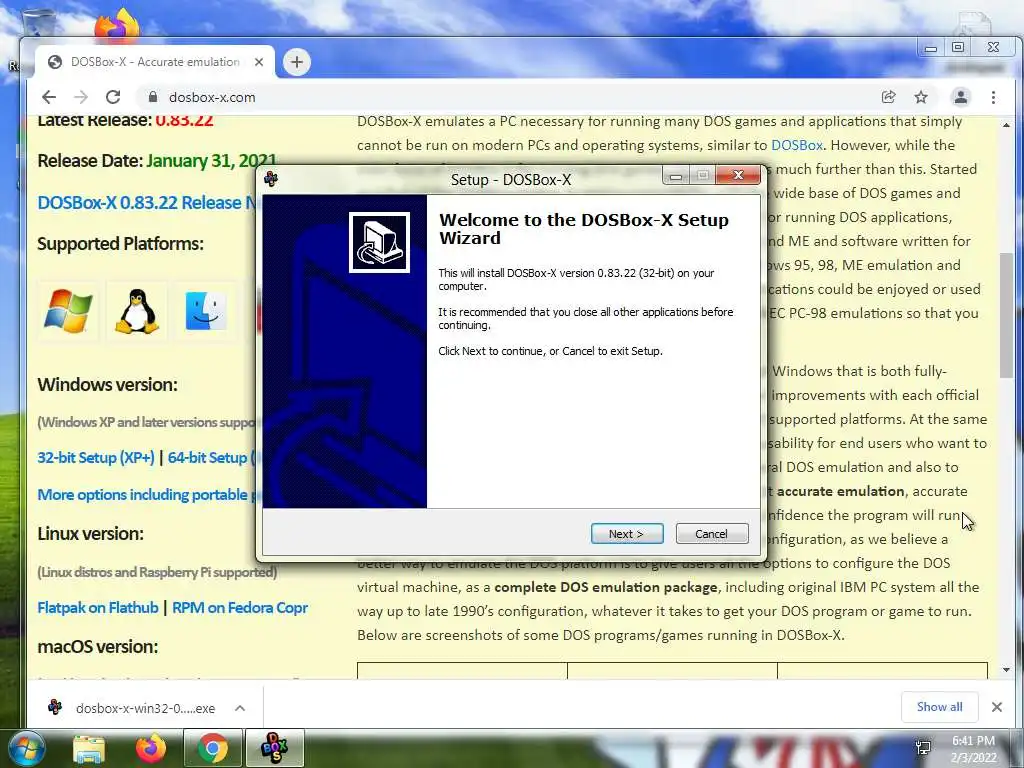This screenshot has height=768, width=1024.
Task: Open DOSBox-X 0.83.22 Release Notes link
Action: pyautogui.click(x=146, y=202)
